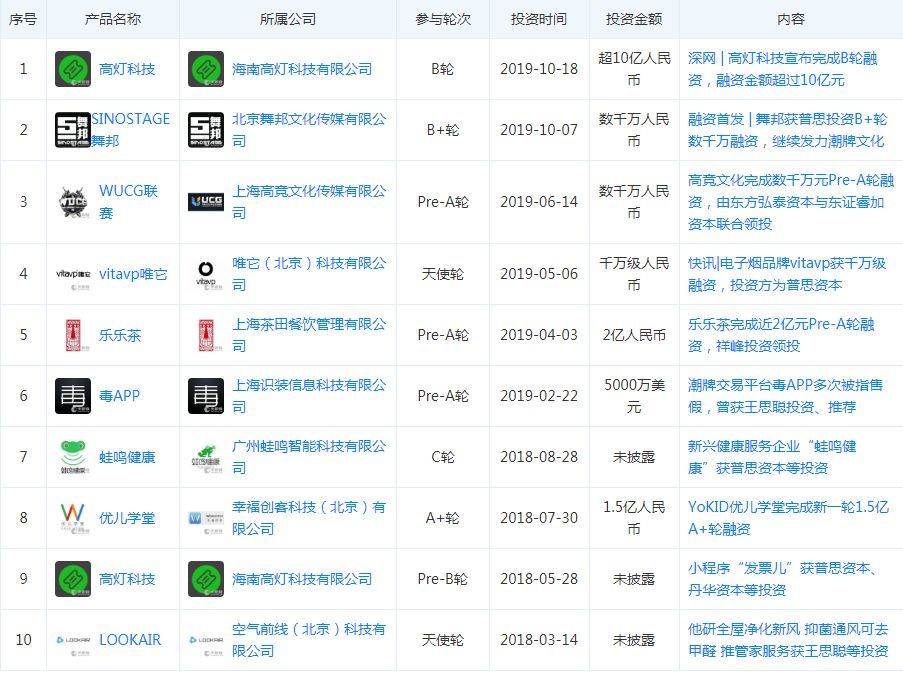
Task: Click the 千万级人民币 amount cell
Action: (x=634, y=274)
